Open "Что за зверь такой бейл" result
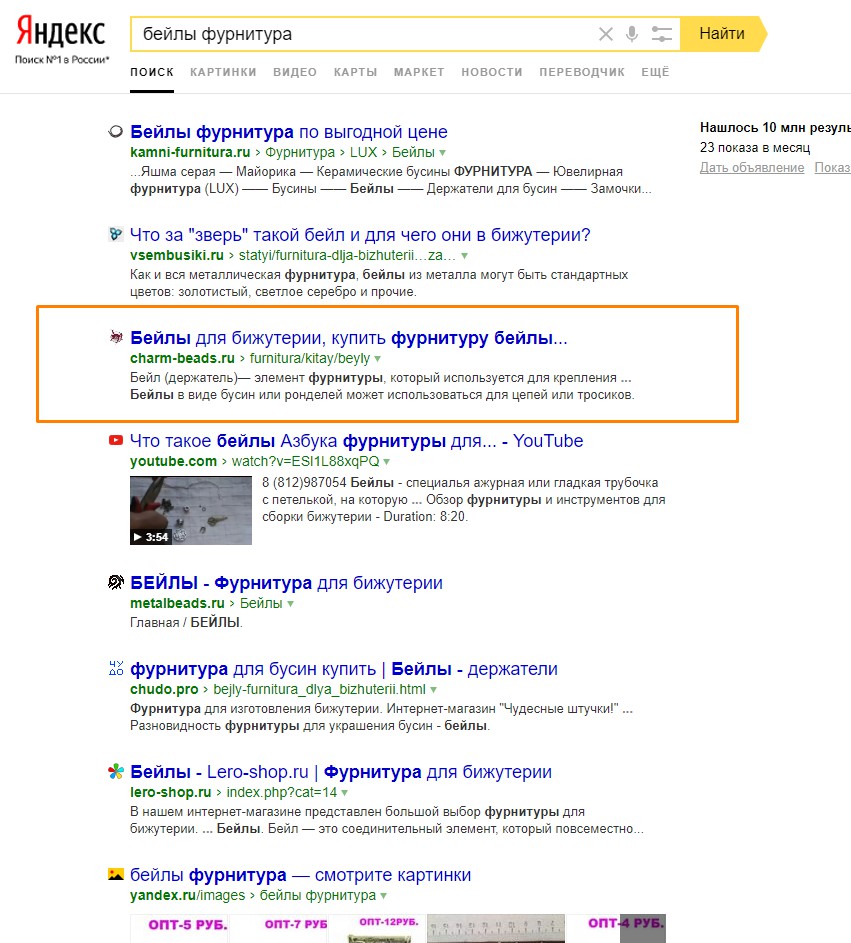Screen dimensions: 851x943 tap(360, 235)
